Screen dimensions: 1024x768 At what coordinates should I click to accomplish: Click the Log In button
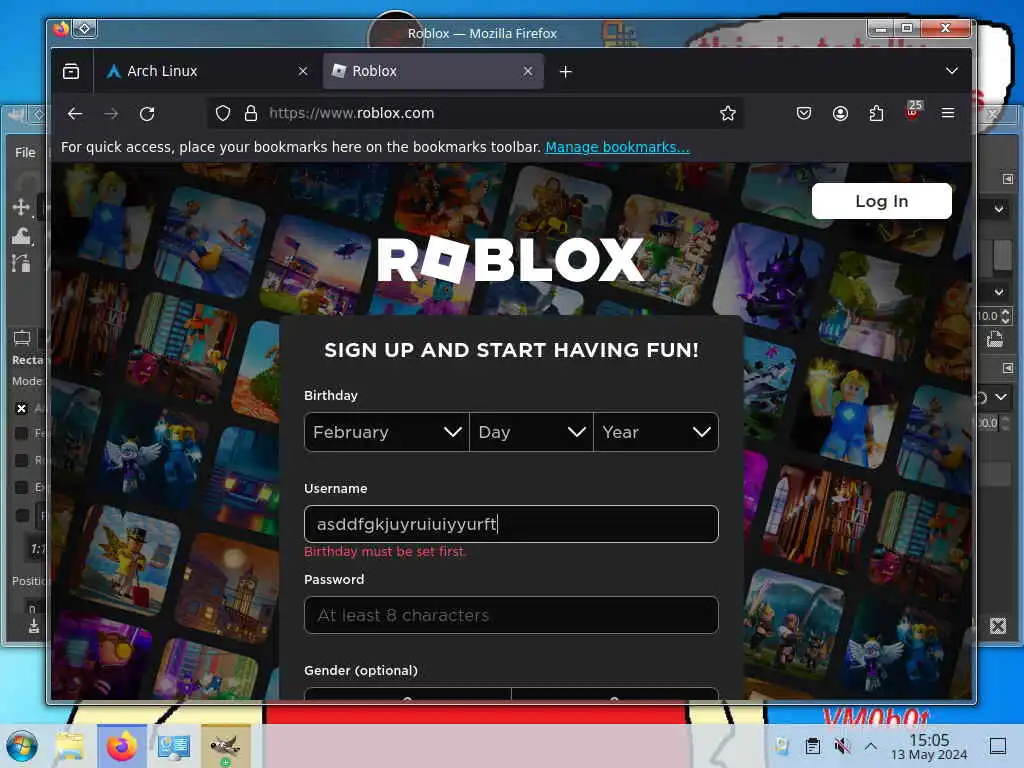[x=881, y=201]
